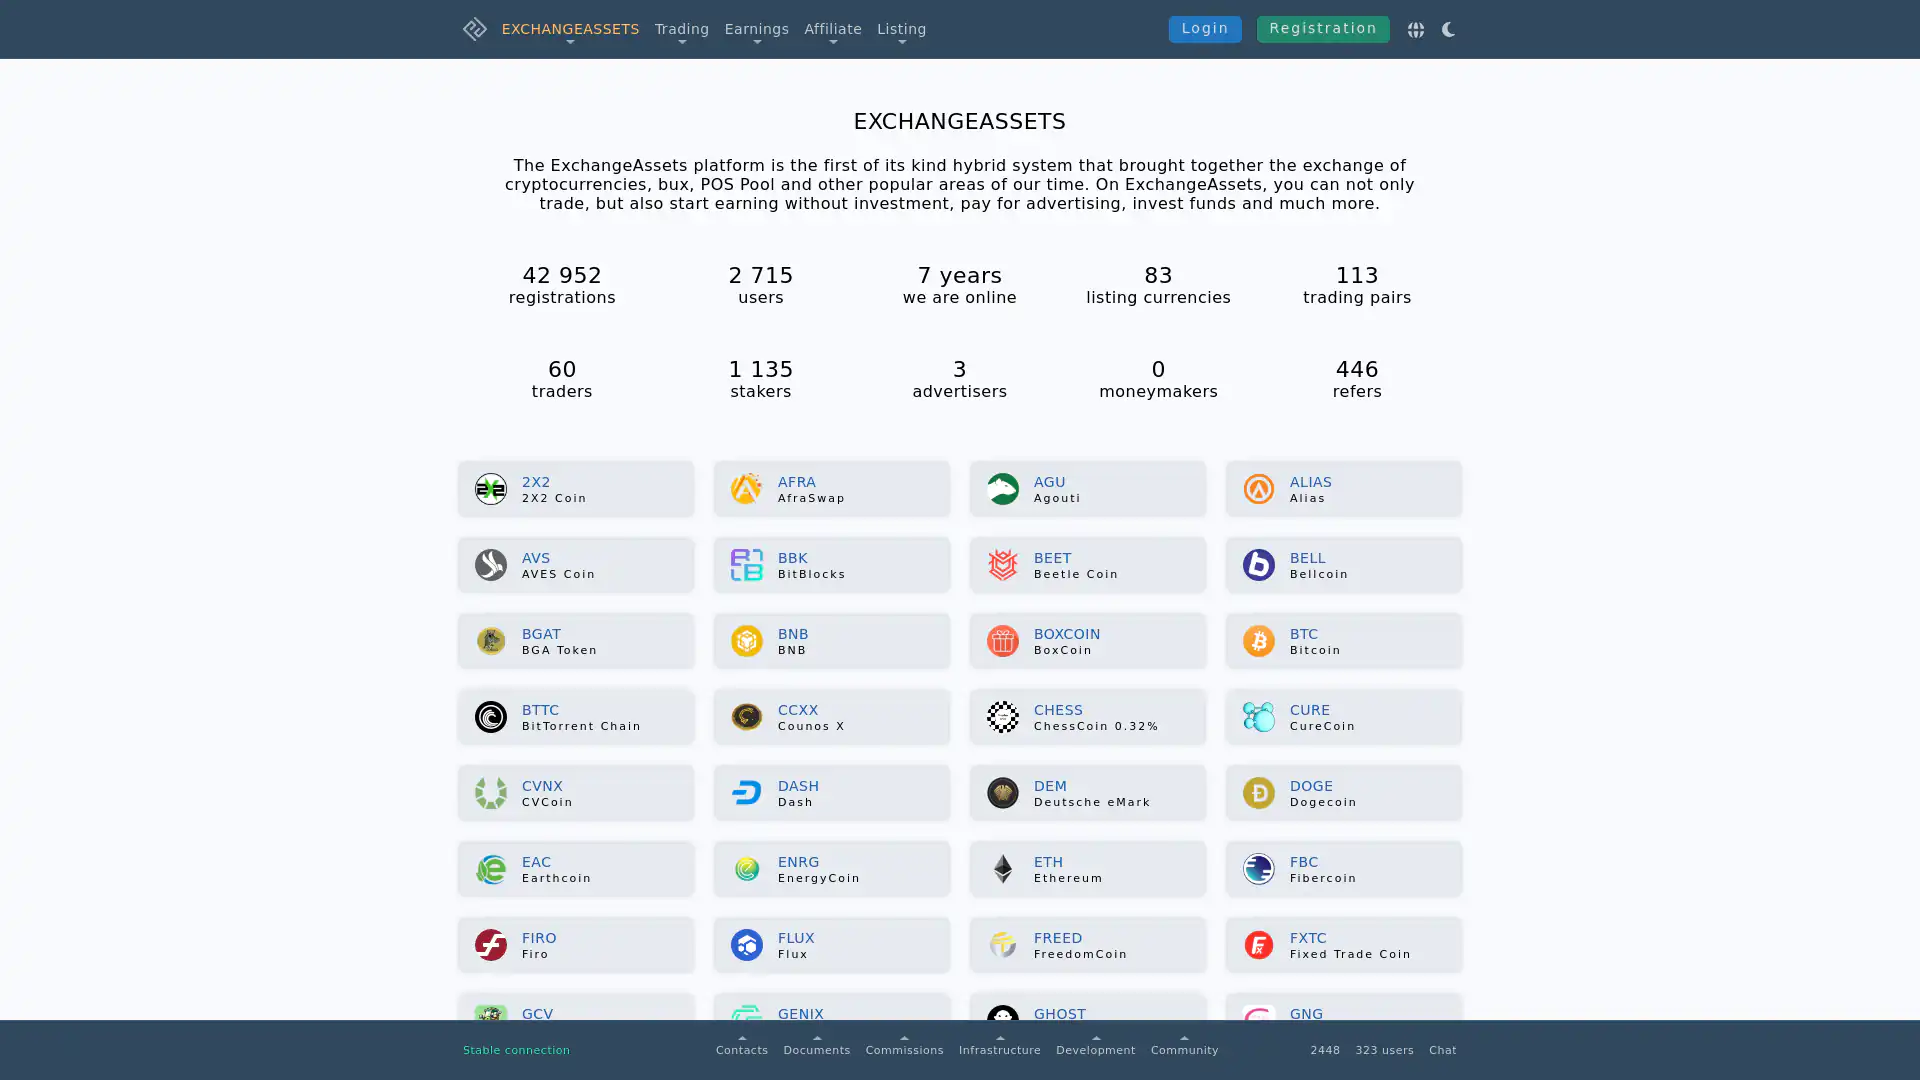
Task: Click the BNB coin icon
Action: [746, 641]
